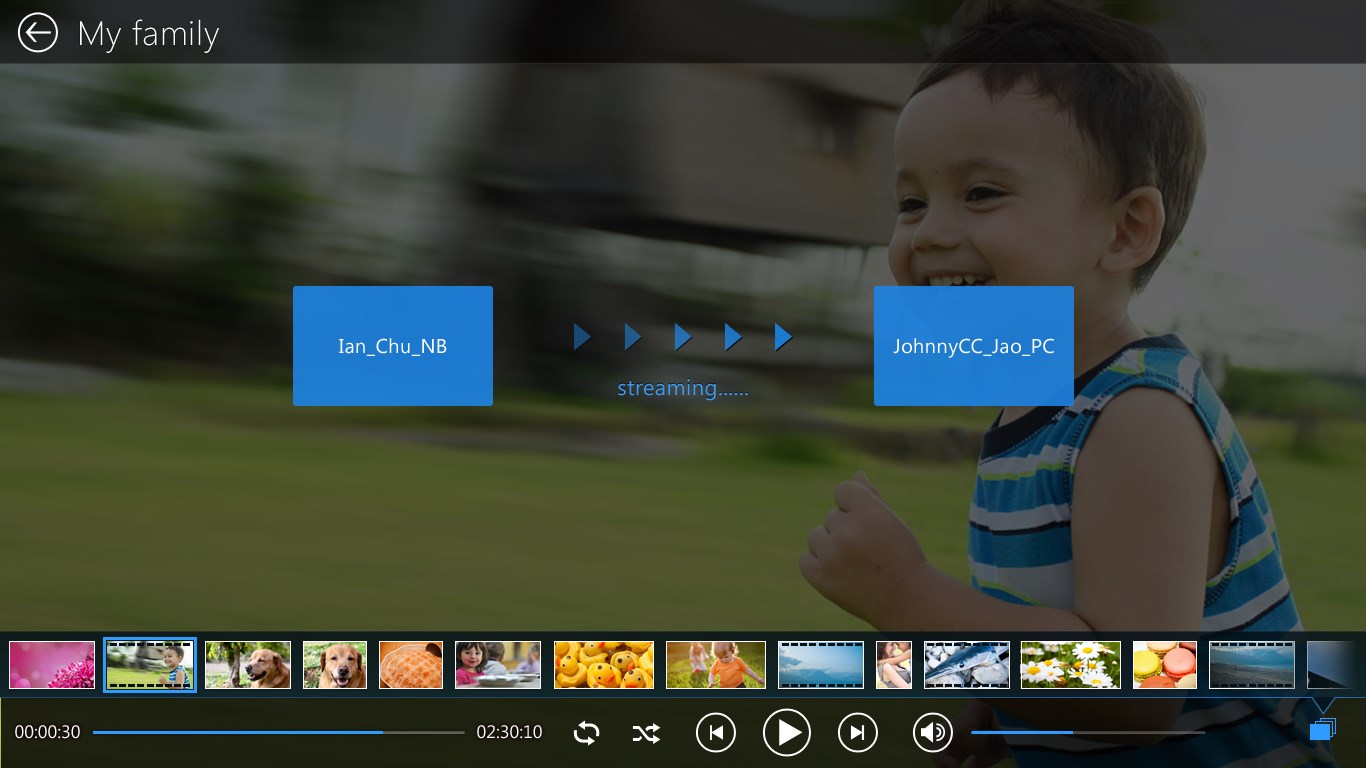Screen dimensions: 1366x768
Task: Open the white daisies thumbnail
Action: (x=1070, y=665)
